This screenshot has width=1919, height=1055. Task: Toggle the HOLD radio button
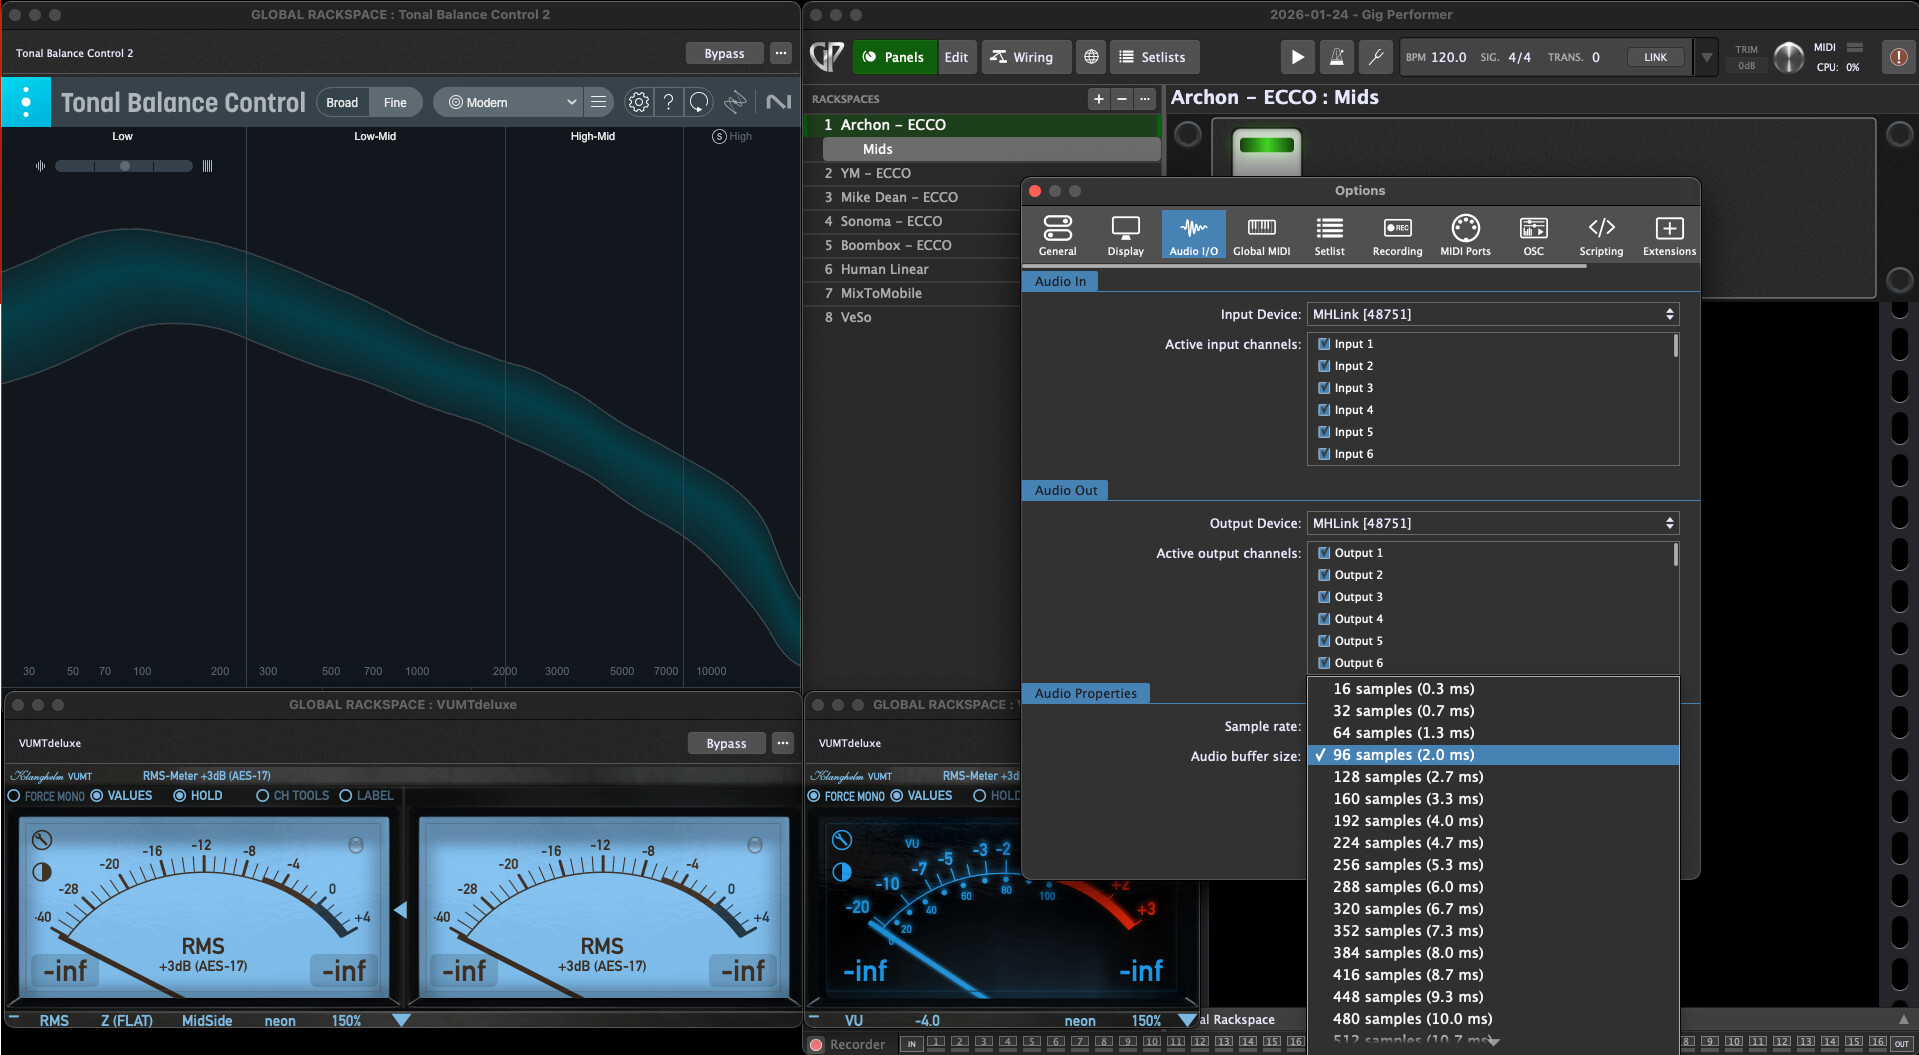tap(180, 796)
